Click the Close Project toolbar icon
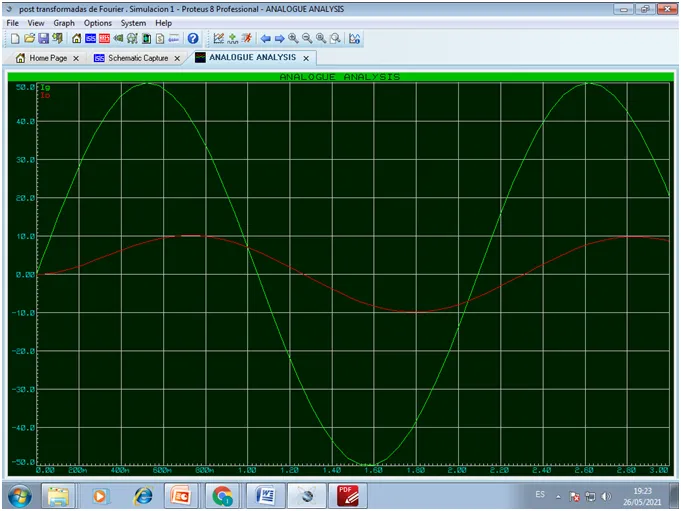 click(57, 39)
